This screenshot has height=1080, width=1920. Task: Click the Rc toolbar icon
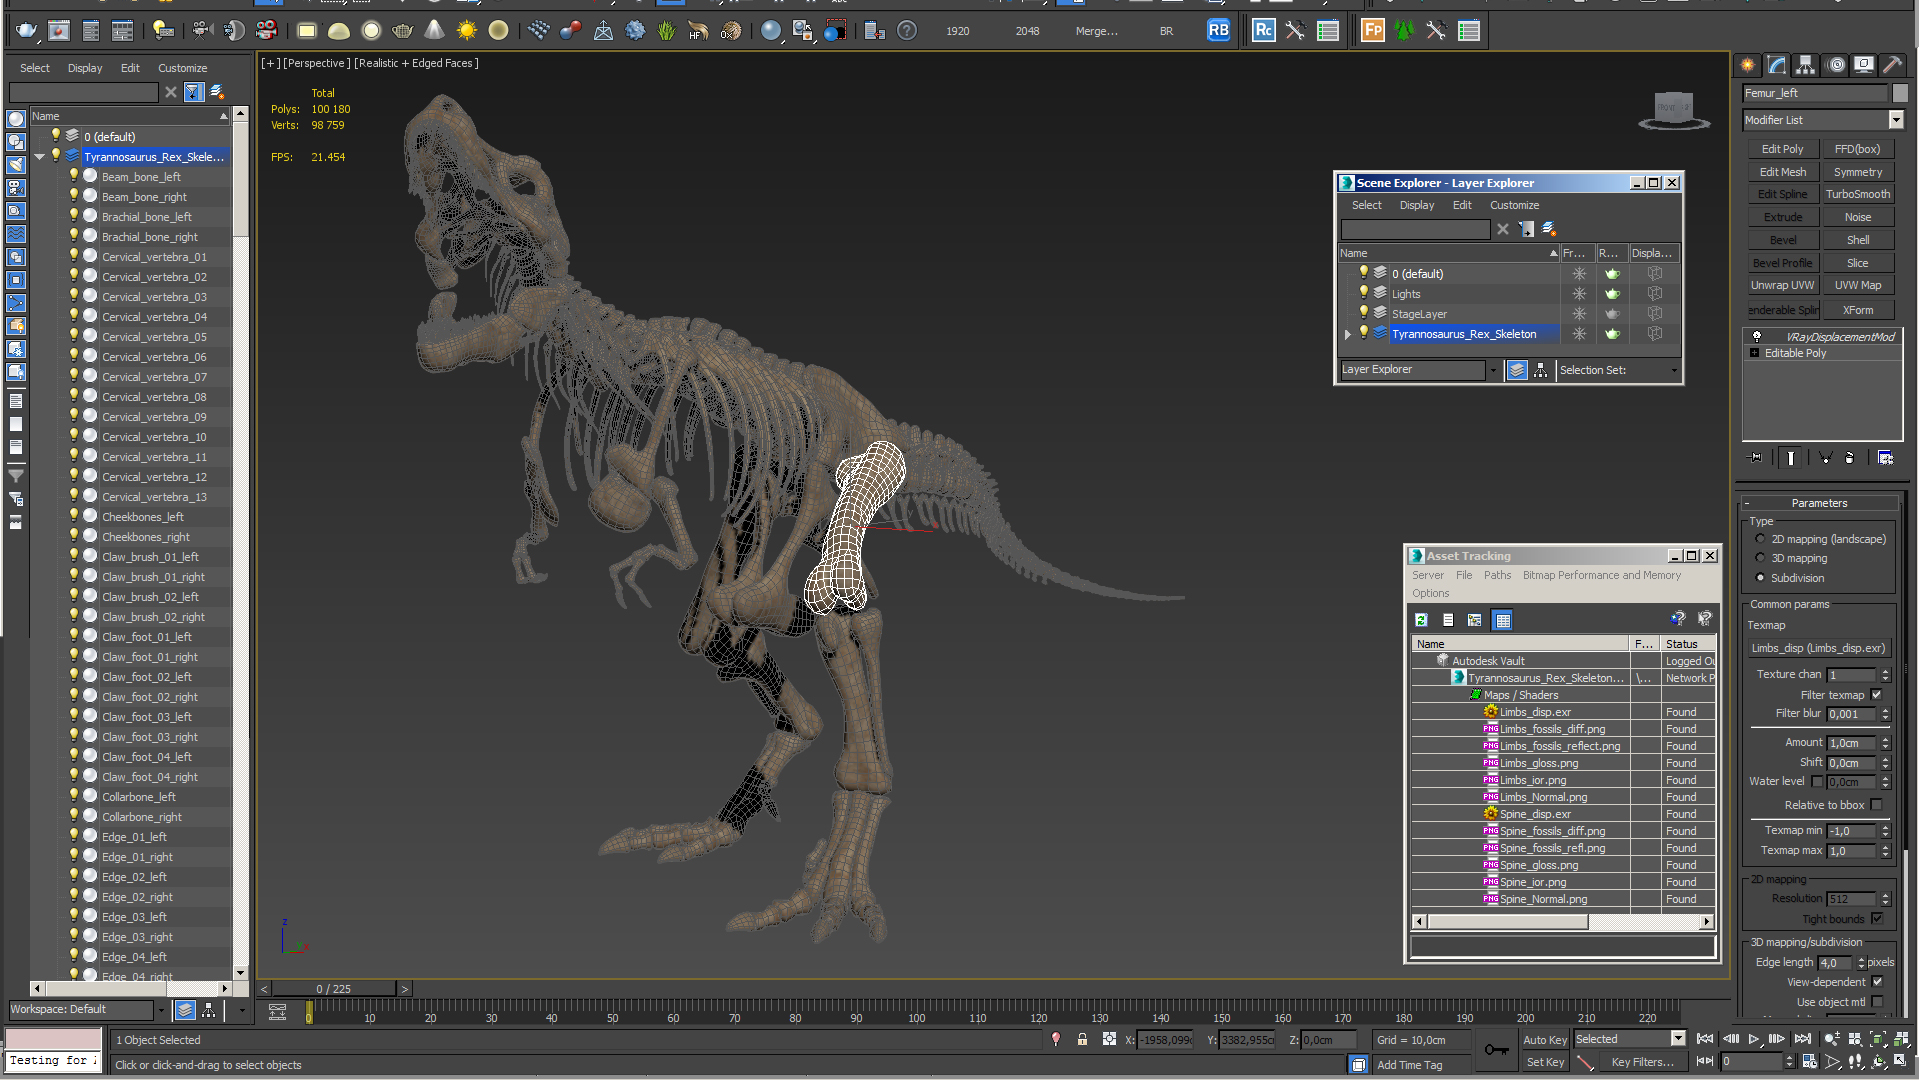tap(1264, 31)
